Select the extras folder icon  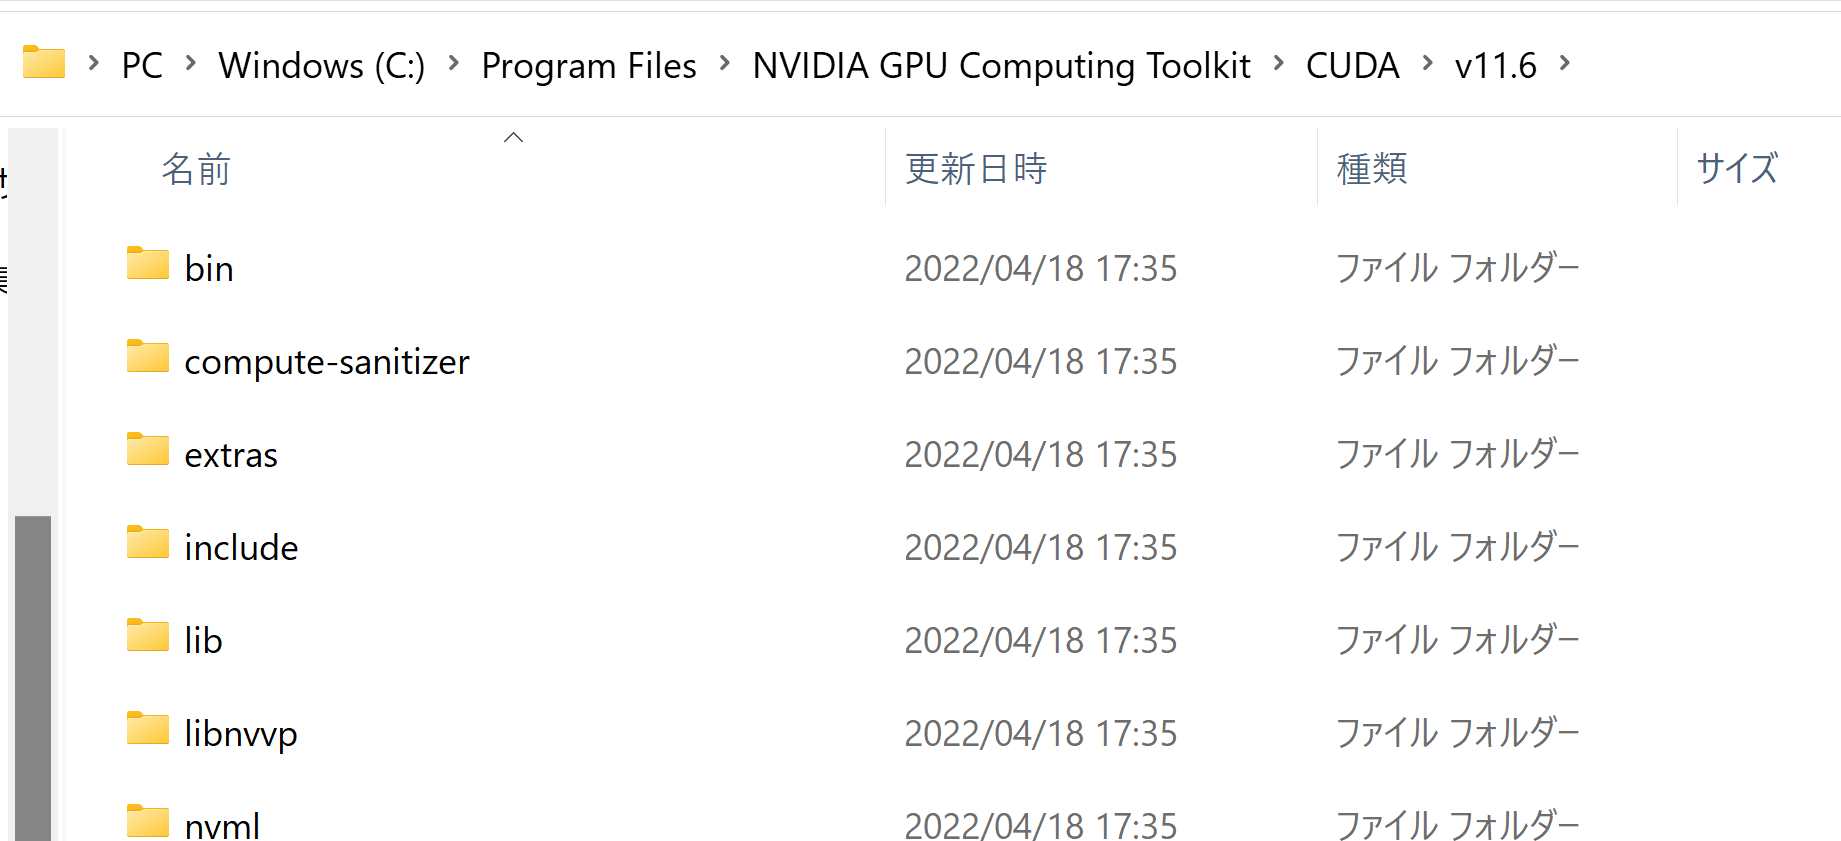[x=148, y=450]
